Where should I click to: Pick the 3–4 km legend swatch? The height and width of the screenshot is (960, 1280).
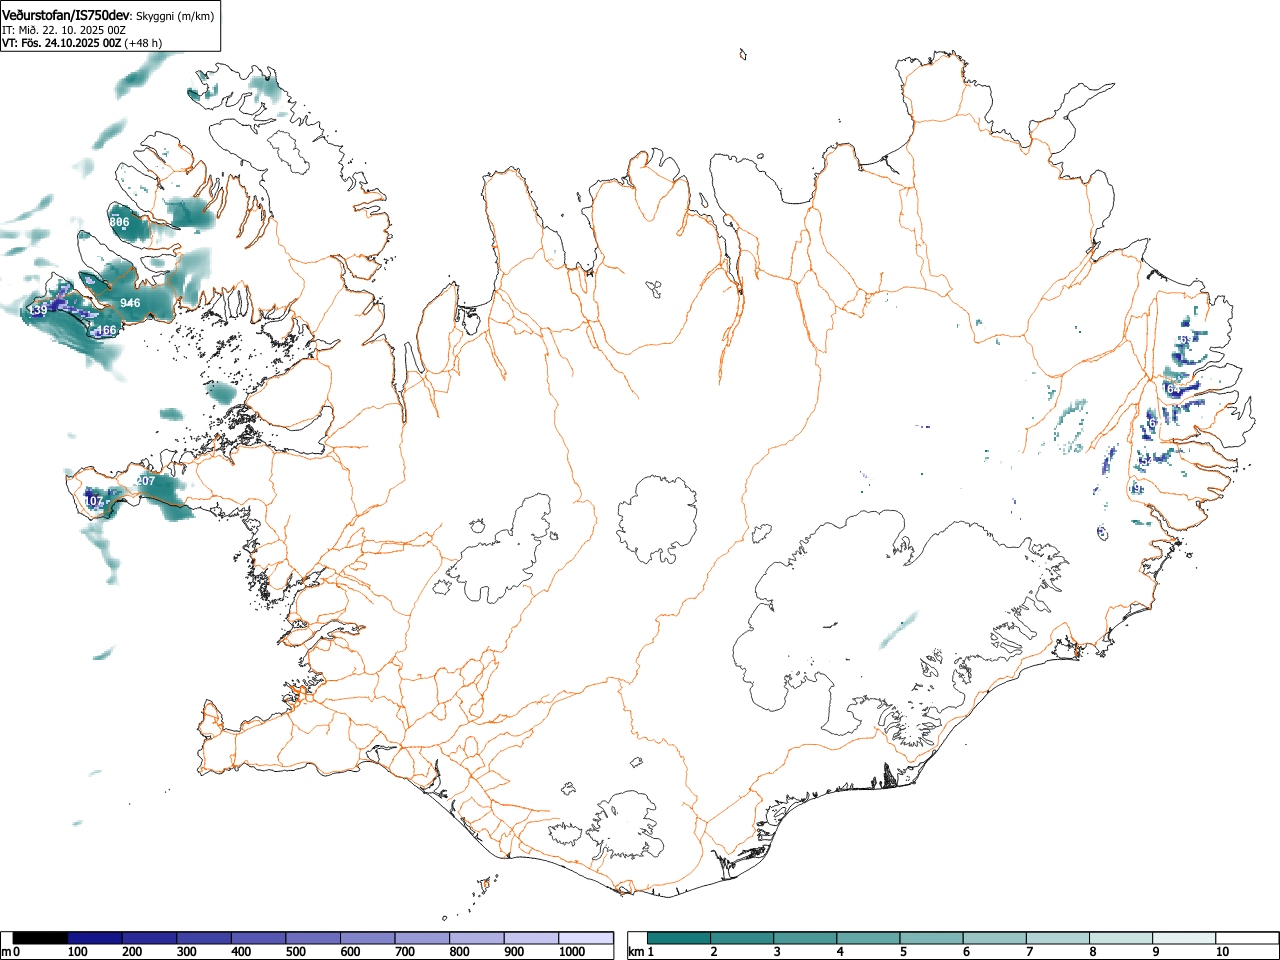point(806,938)
